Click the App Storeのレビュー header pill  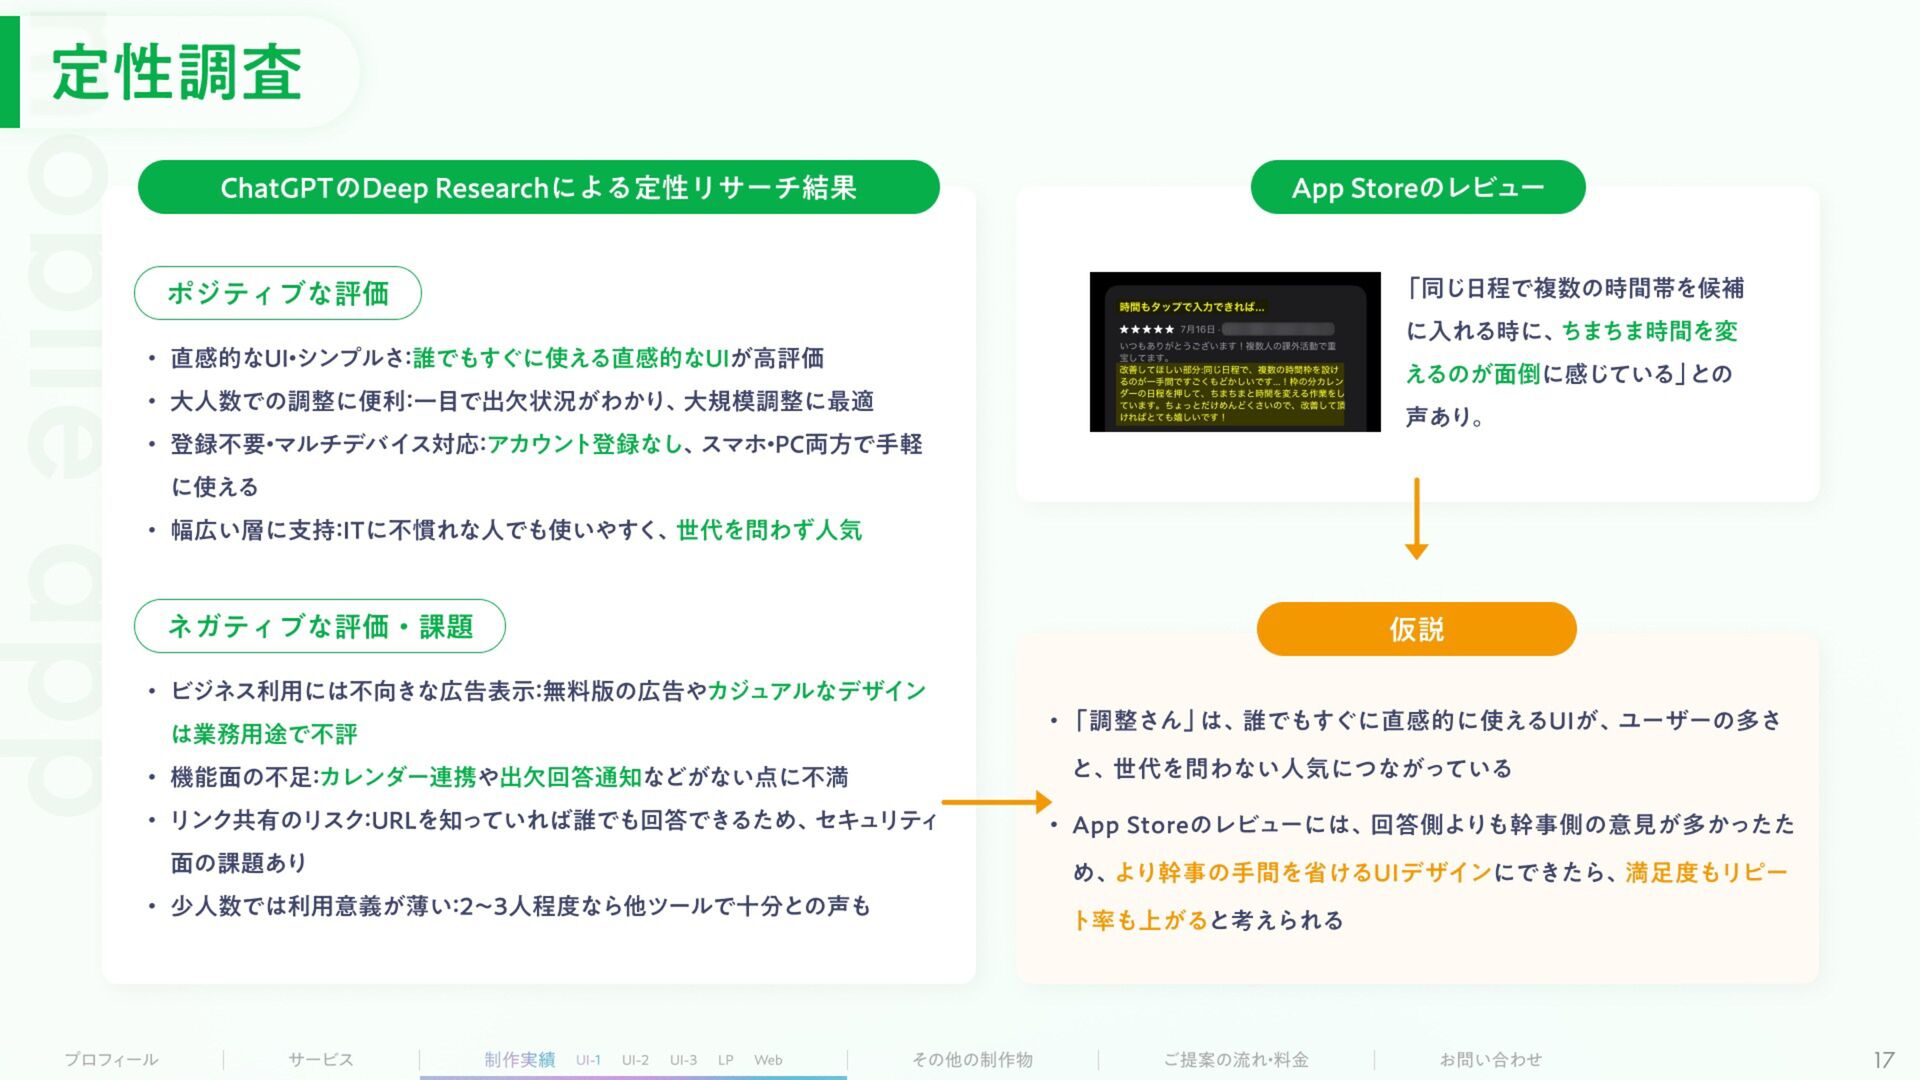(x=1418, y=187)
